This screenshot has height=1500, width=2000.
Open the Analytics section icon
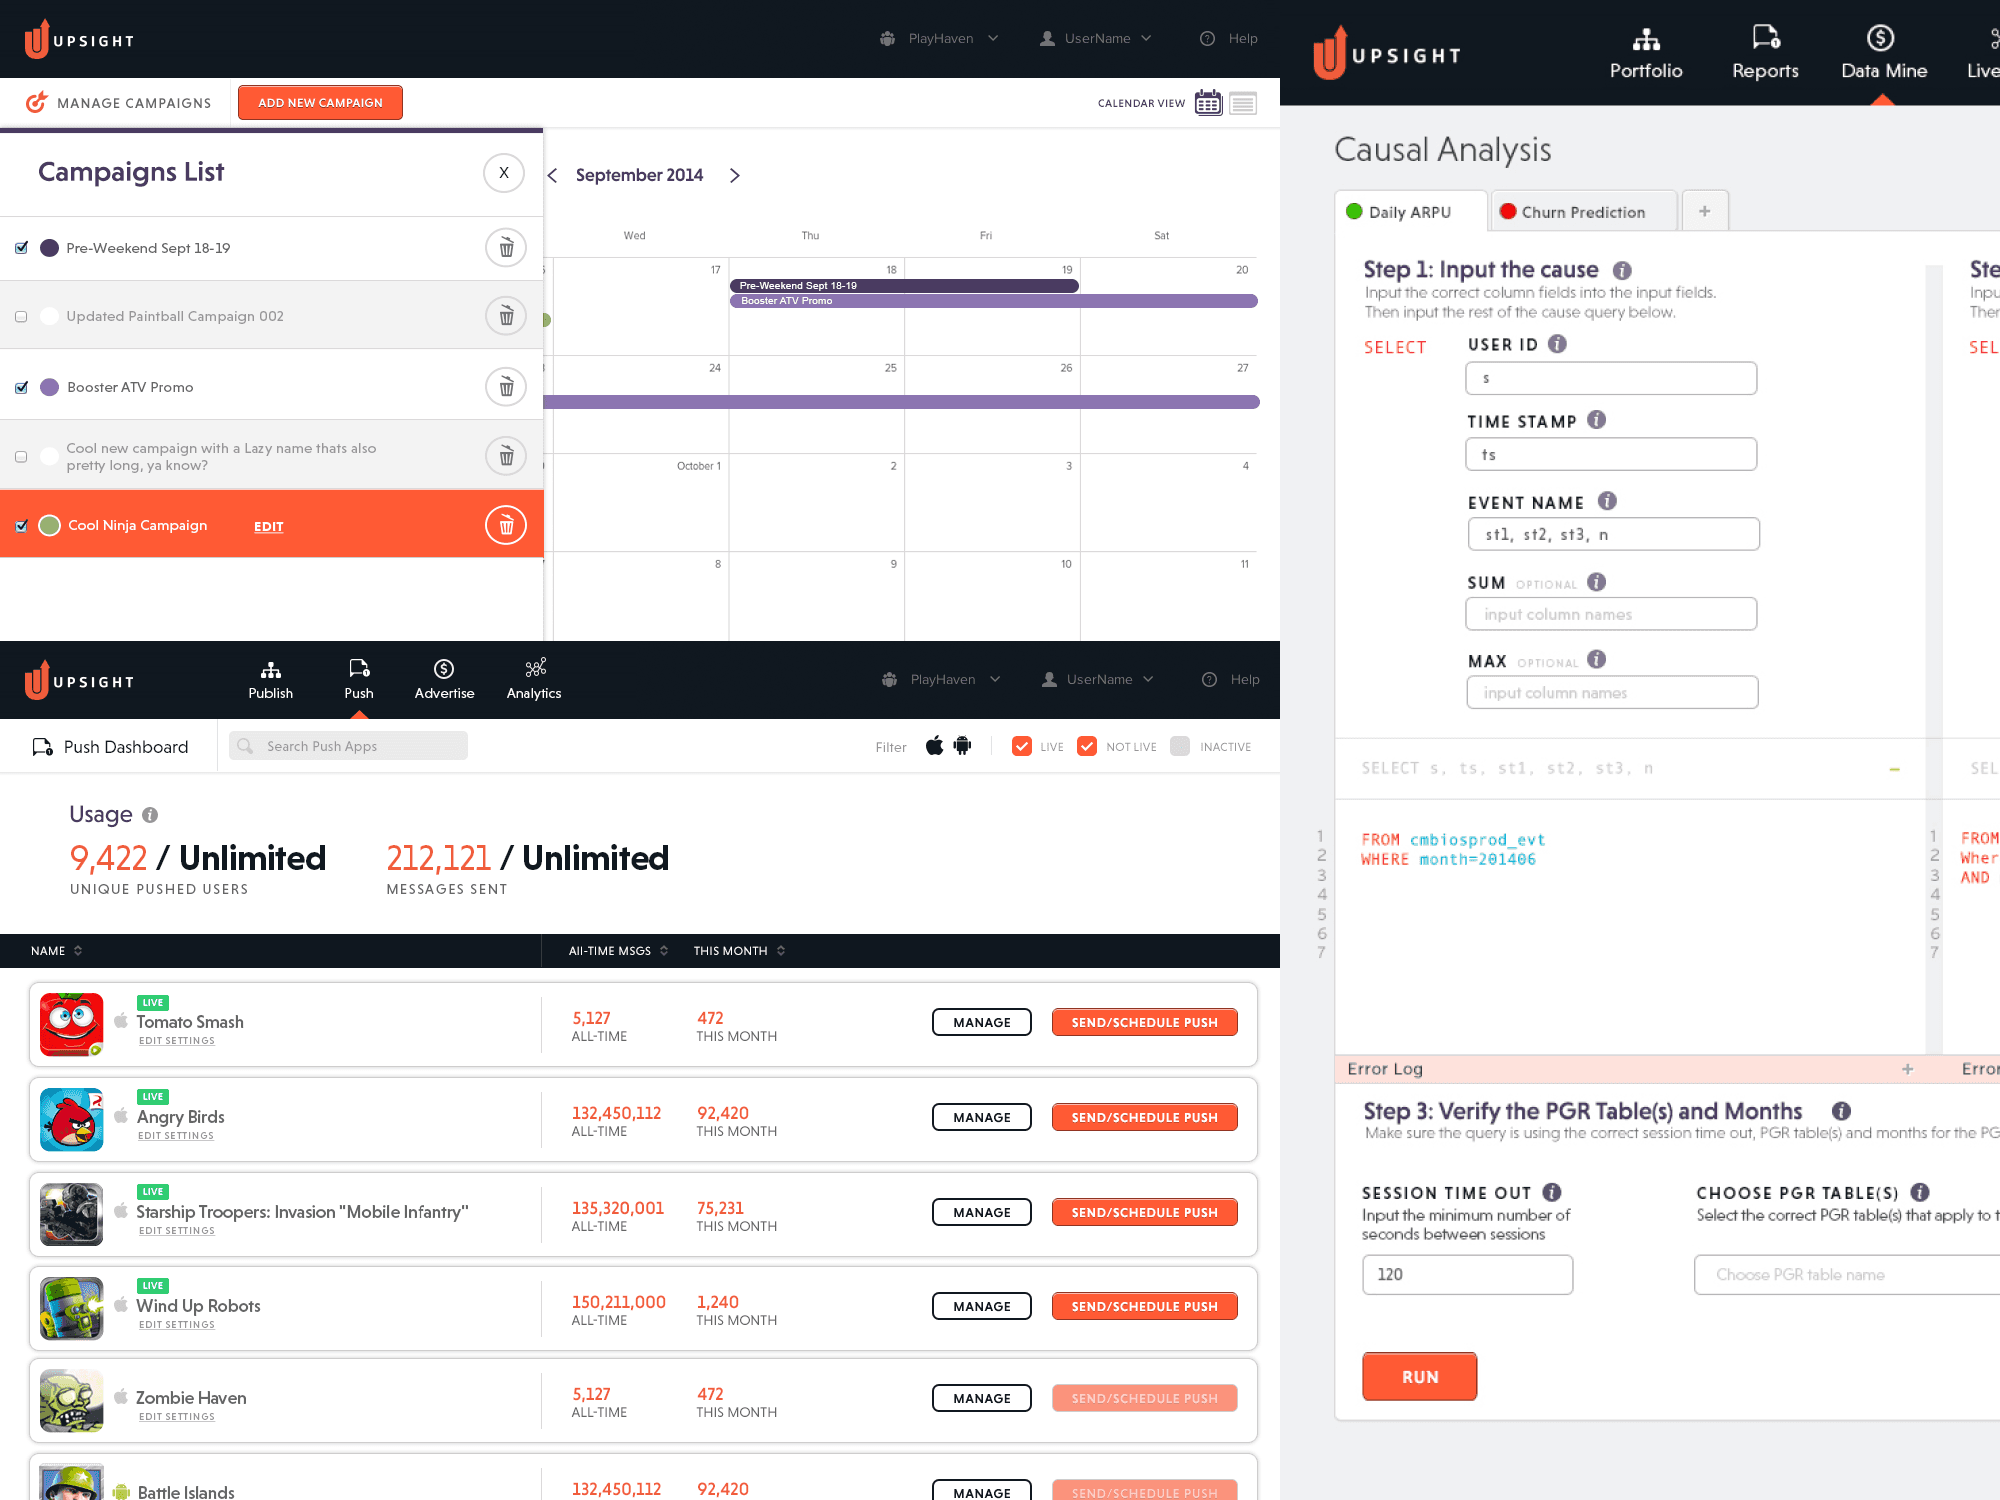pos(535,668)
